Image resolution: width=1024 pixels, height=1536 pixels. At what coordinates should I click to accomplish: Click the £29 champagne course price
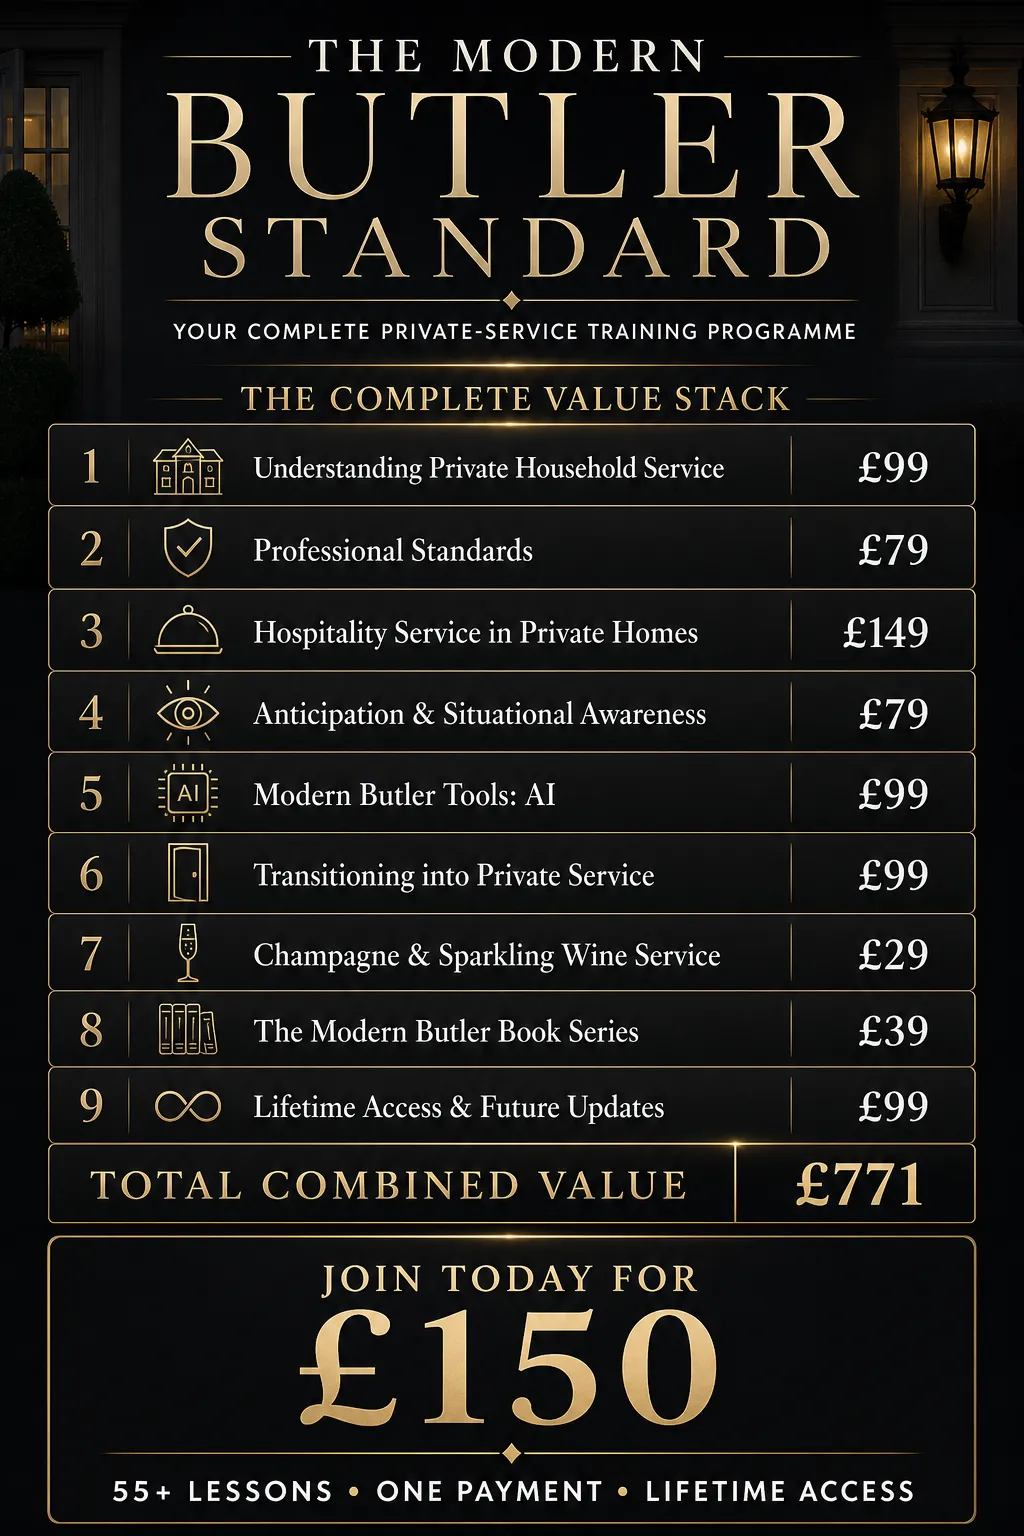893,954
